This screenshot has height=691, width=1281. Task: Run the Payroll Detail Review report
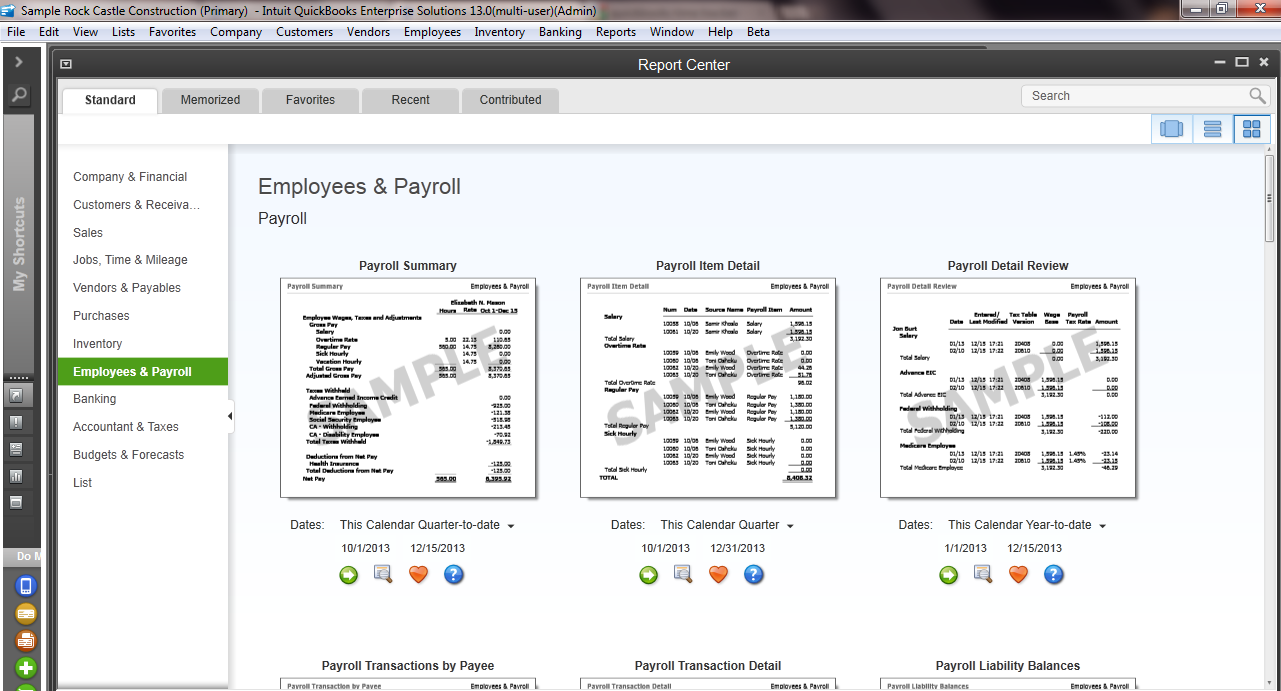[x=948, y=575]
